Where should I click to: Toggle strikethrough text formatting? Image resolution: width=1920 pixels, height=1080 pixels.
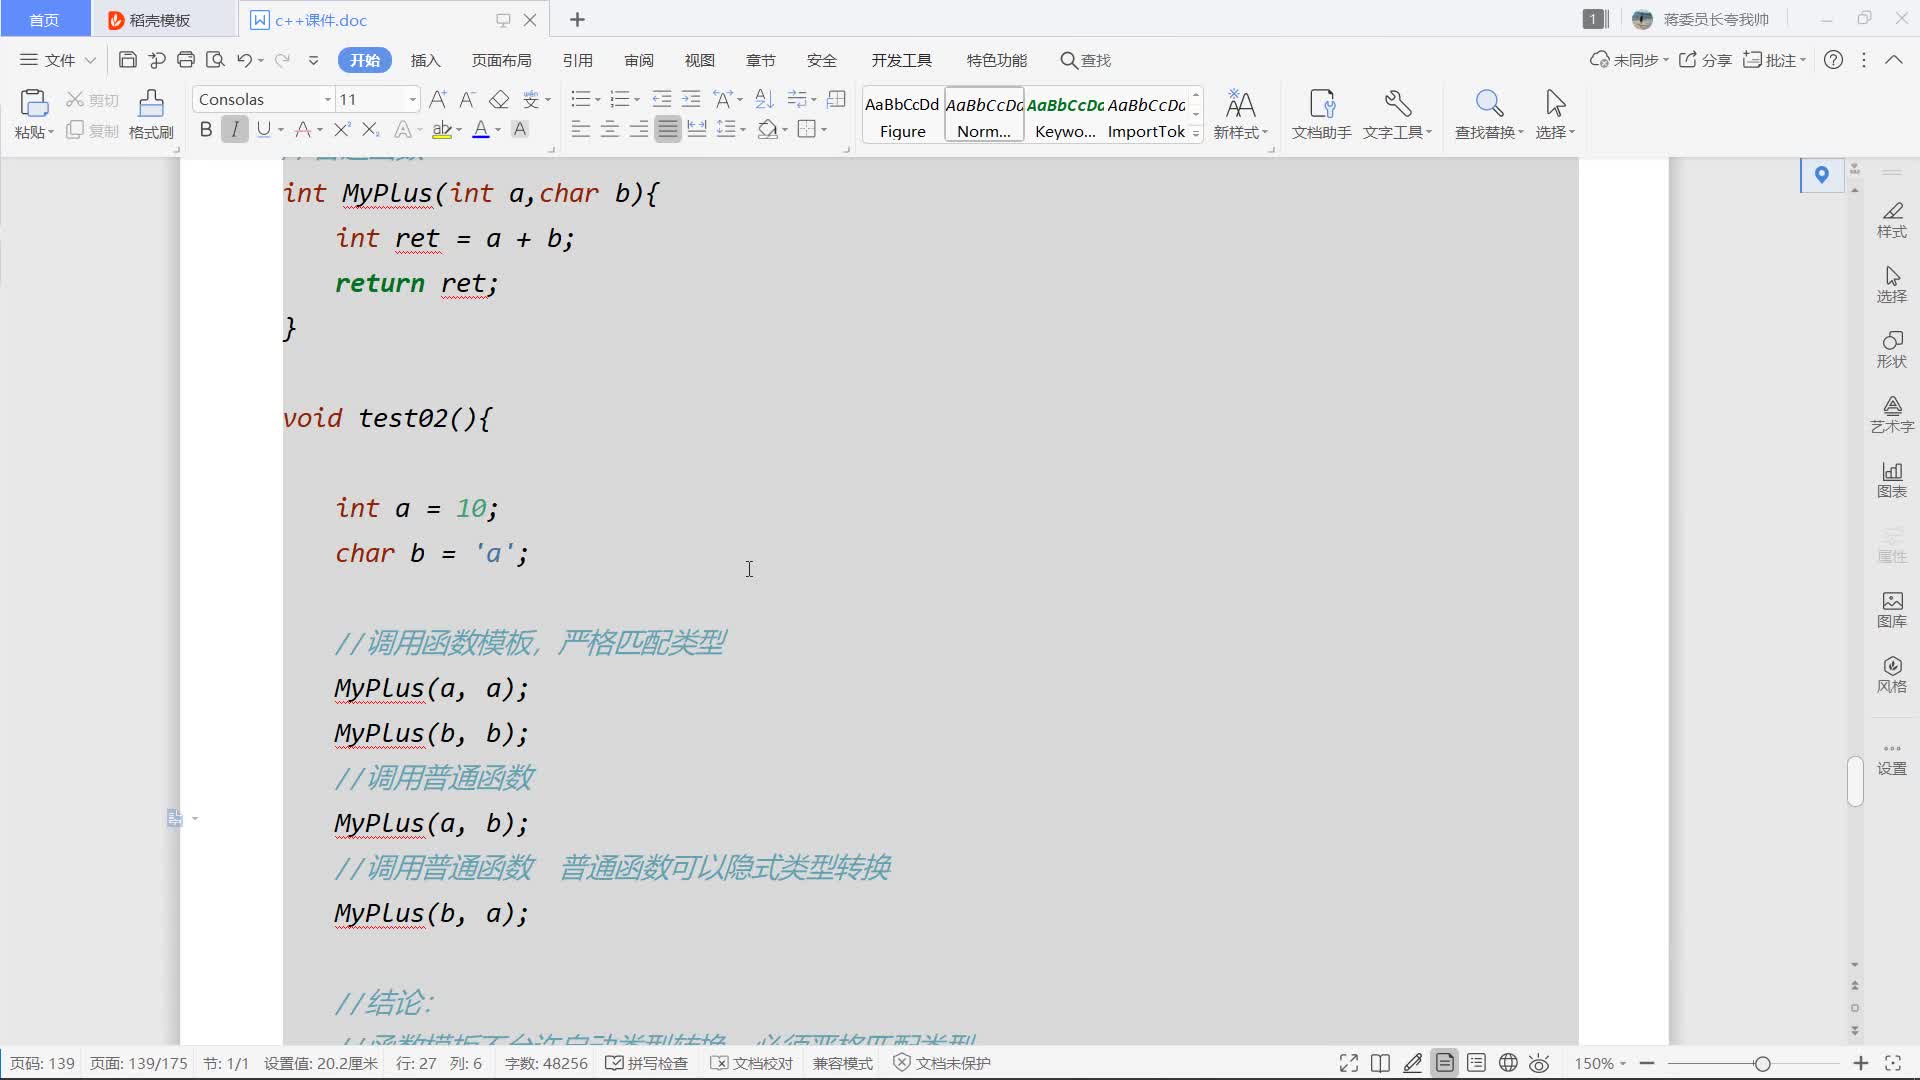tap(302, 129)
